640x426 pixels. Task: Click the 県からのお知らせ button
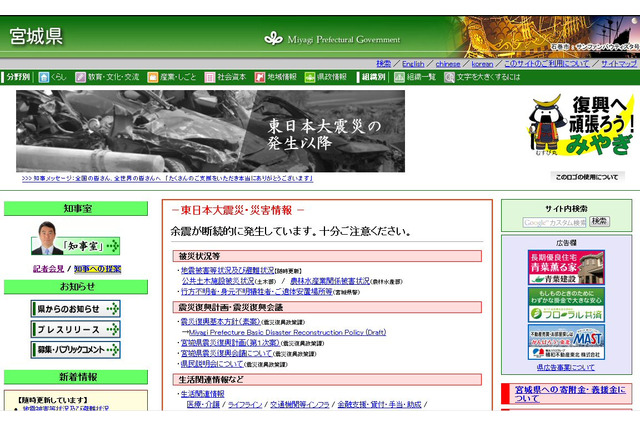(x=76, y=309)
